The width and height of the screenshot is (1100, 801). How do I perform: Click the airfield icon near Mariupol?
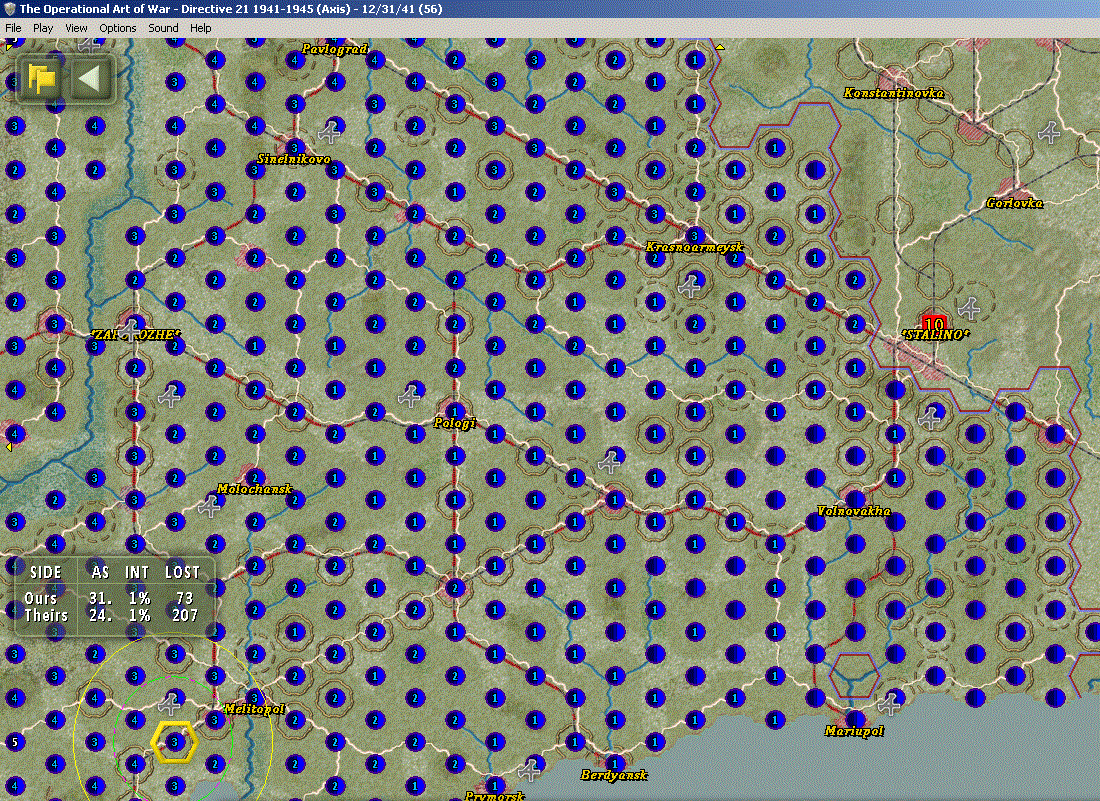pyautogui.click(x=890, y=703)
